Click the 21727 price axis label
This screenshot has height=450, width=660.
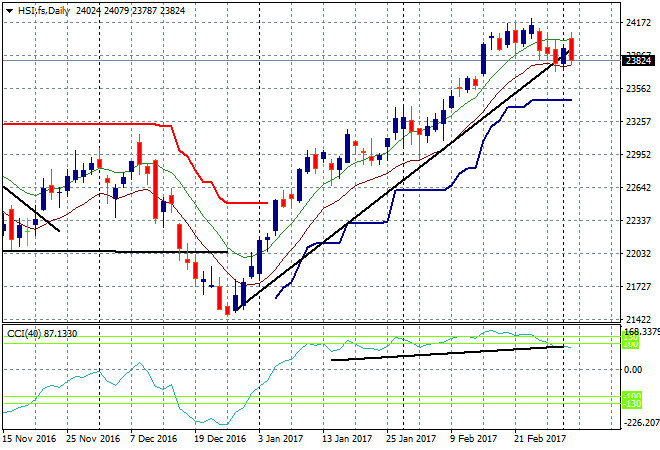tap(638, 287)
